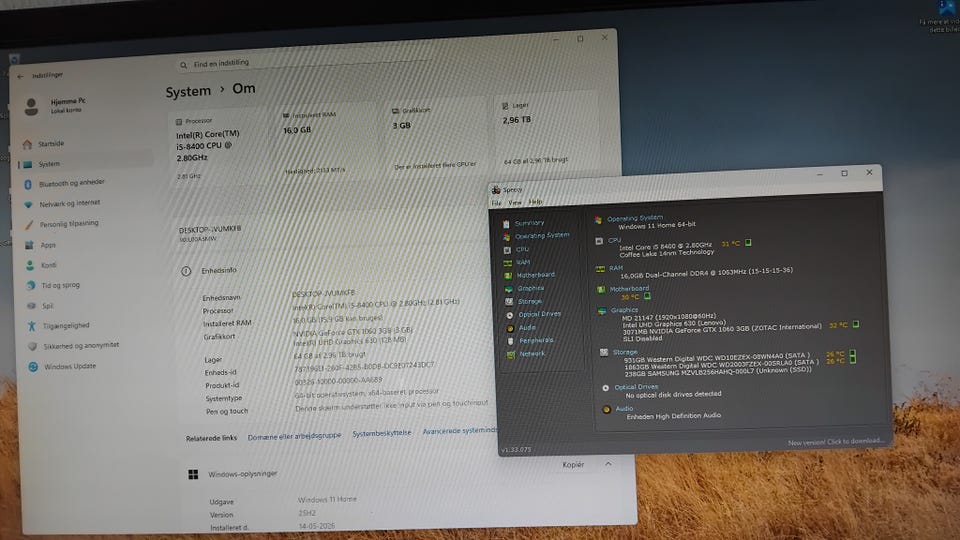Click the Lager storage info card
Viewport: 960px width, 540px height.
pos(545,133)
